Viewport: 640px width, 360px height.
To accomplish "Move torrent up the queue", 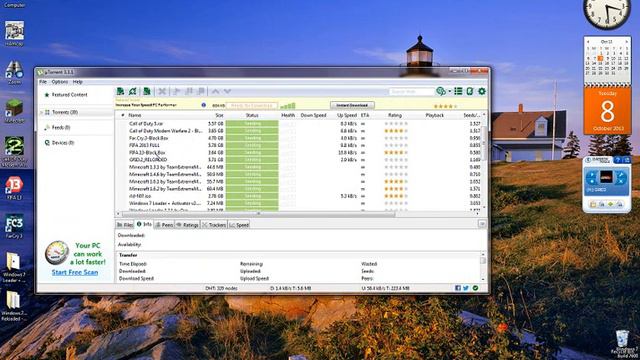I will coord(216,91).
